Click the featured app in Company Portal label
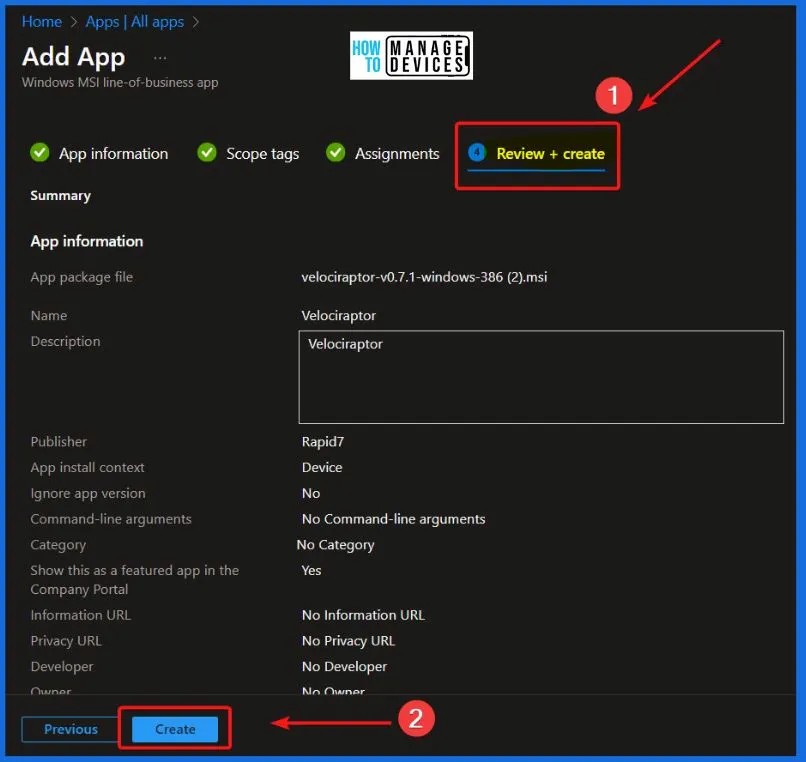 click(134, 580)
